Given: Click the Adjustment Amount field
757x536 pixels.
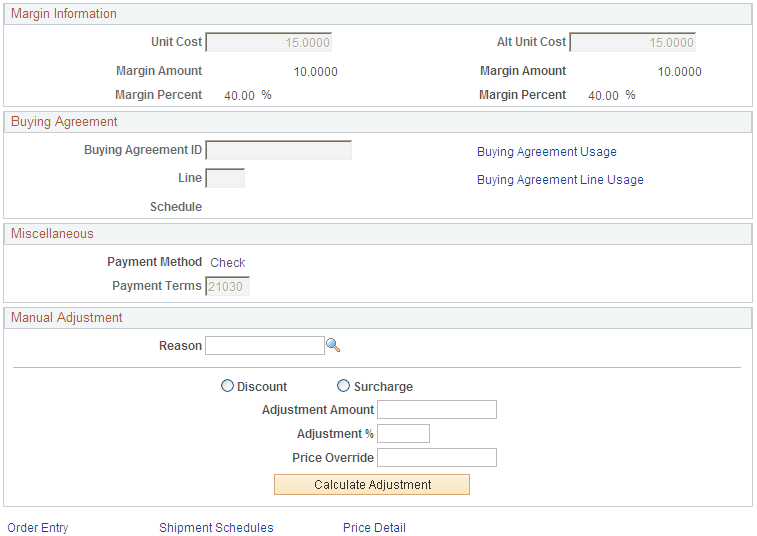Looking at the screenshot, I should [437, 409].
